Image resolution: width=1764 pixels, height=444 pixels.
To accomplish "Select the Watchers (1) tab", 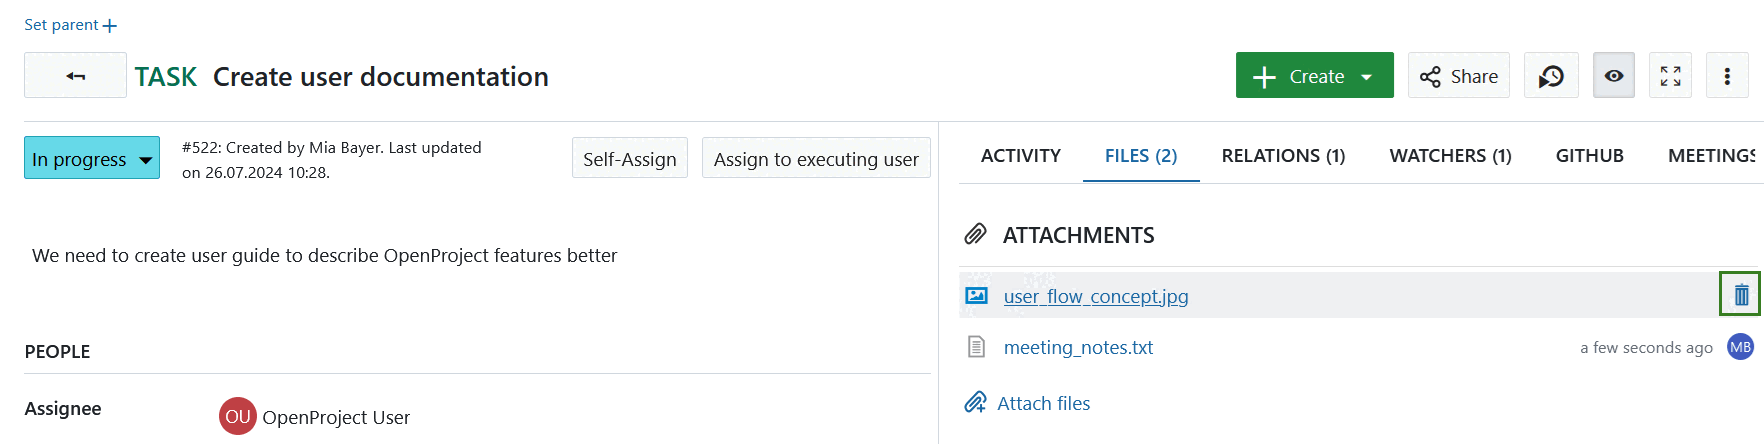I will tap(1450, 156).
